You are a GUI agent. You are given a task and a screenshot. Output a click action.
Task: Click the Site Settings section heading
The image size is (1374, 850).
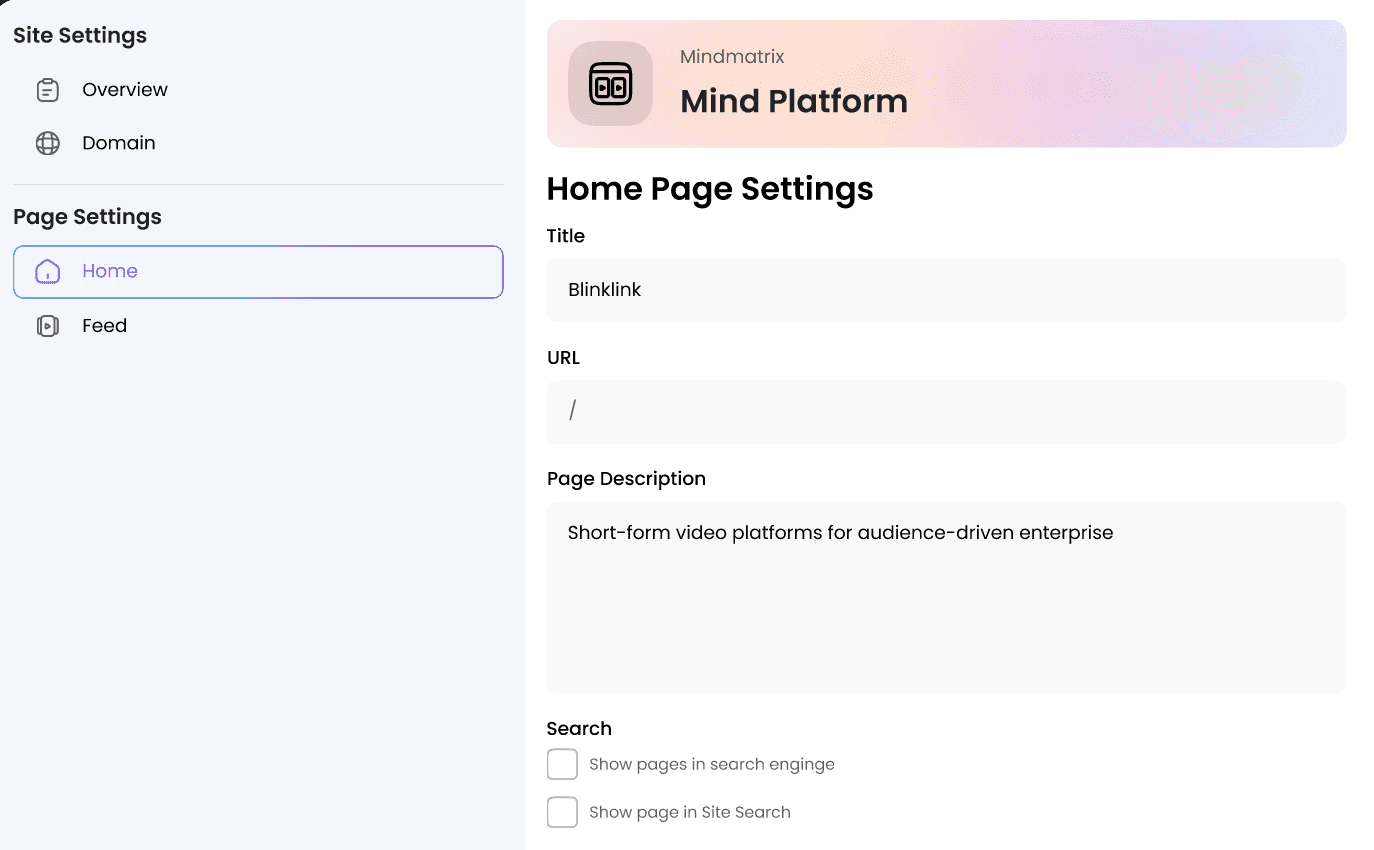coord(80,35)
